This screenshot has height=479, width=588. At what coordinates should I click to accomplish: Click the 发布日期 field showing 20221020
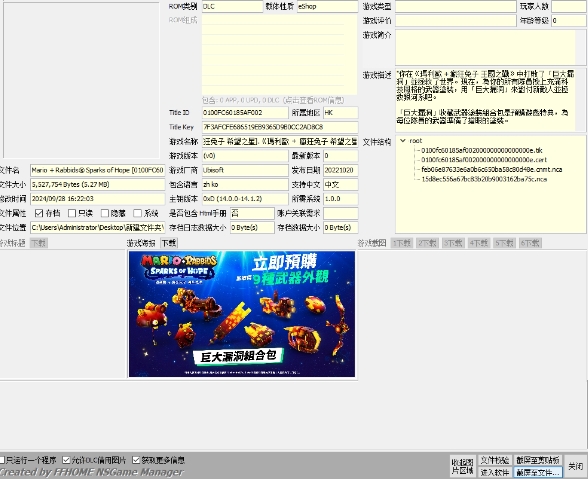[340, 170]
